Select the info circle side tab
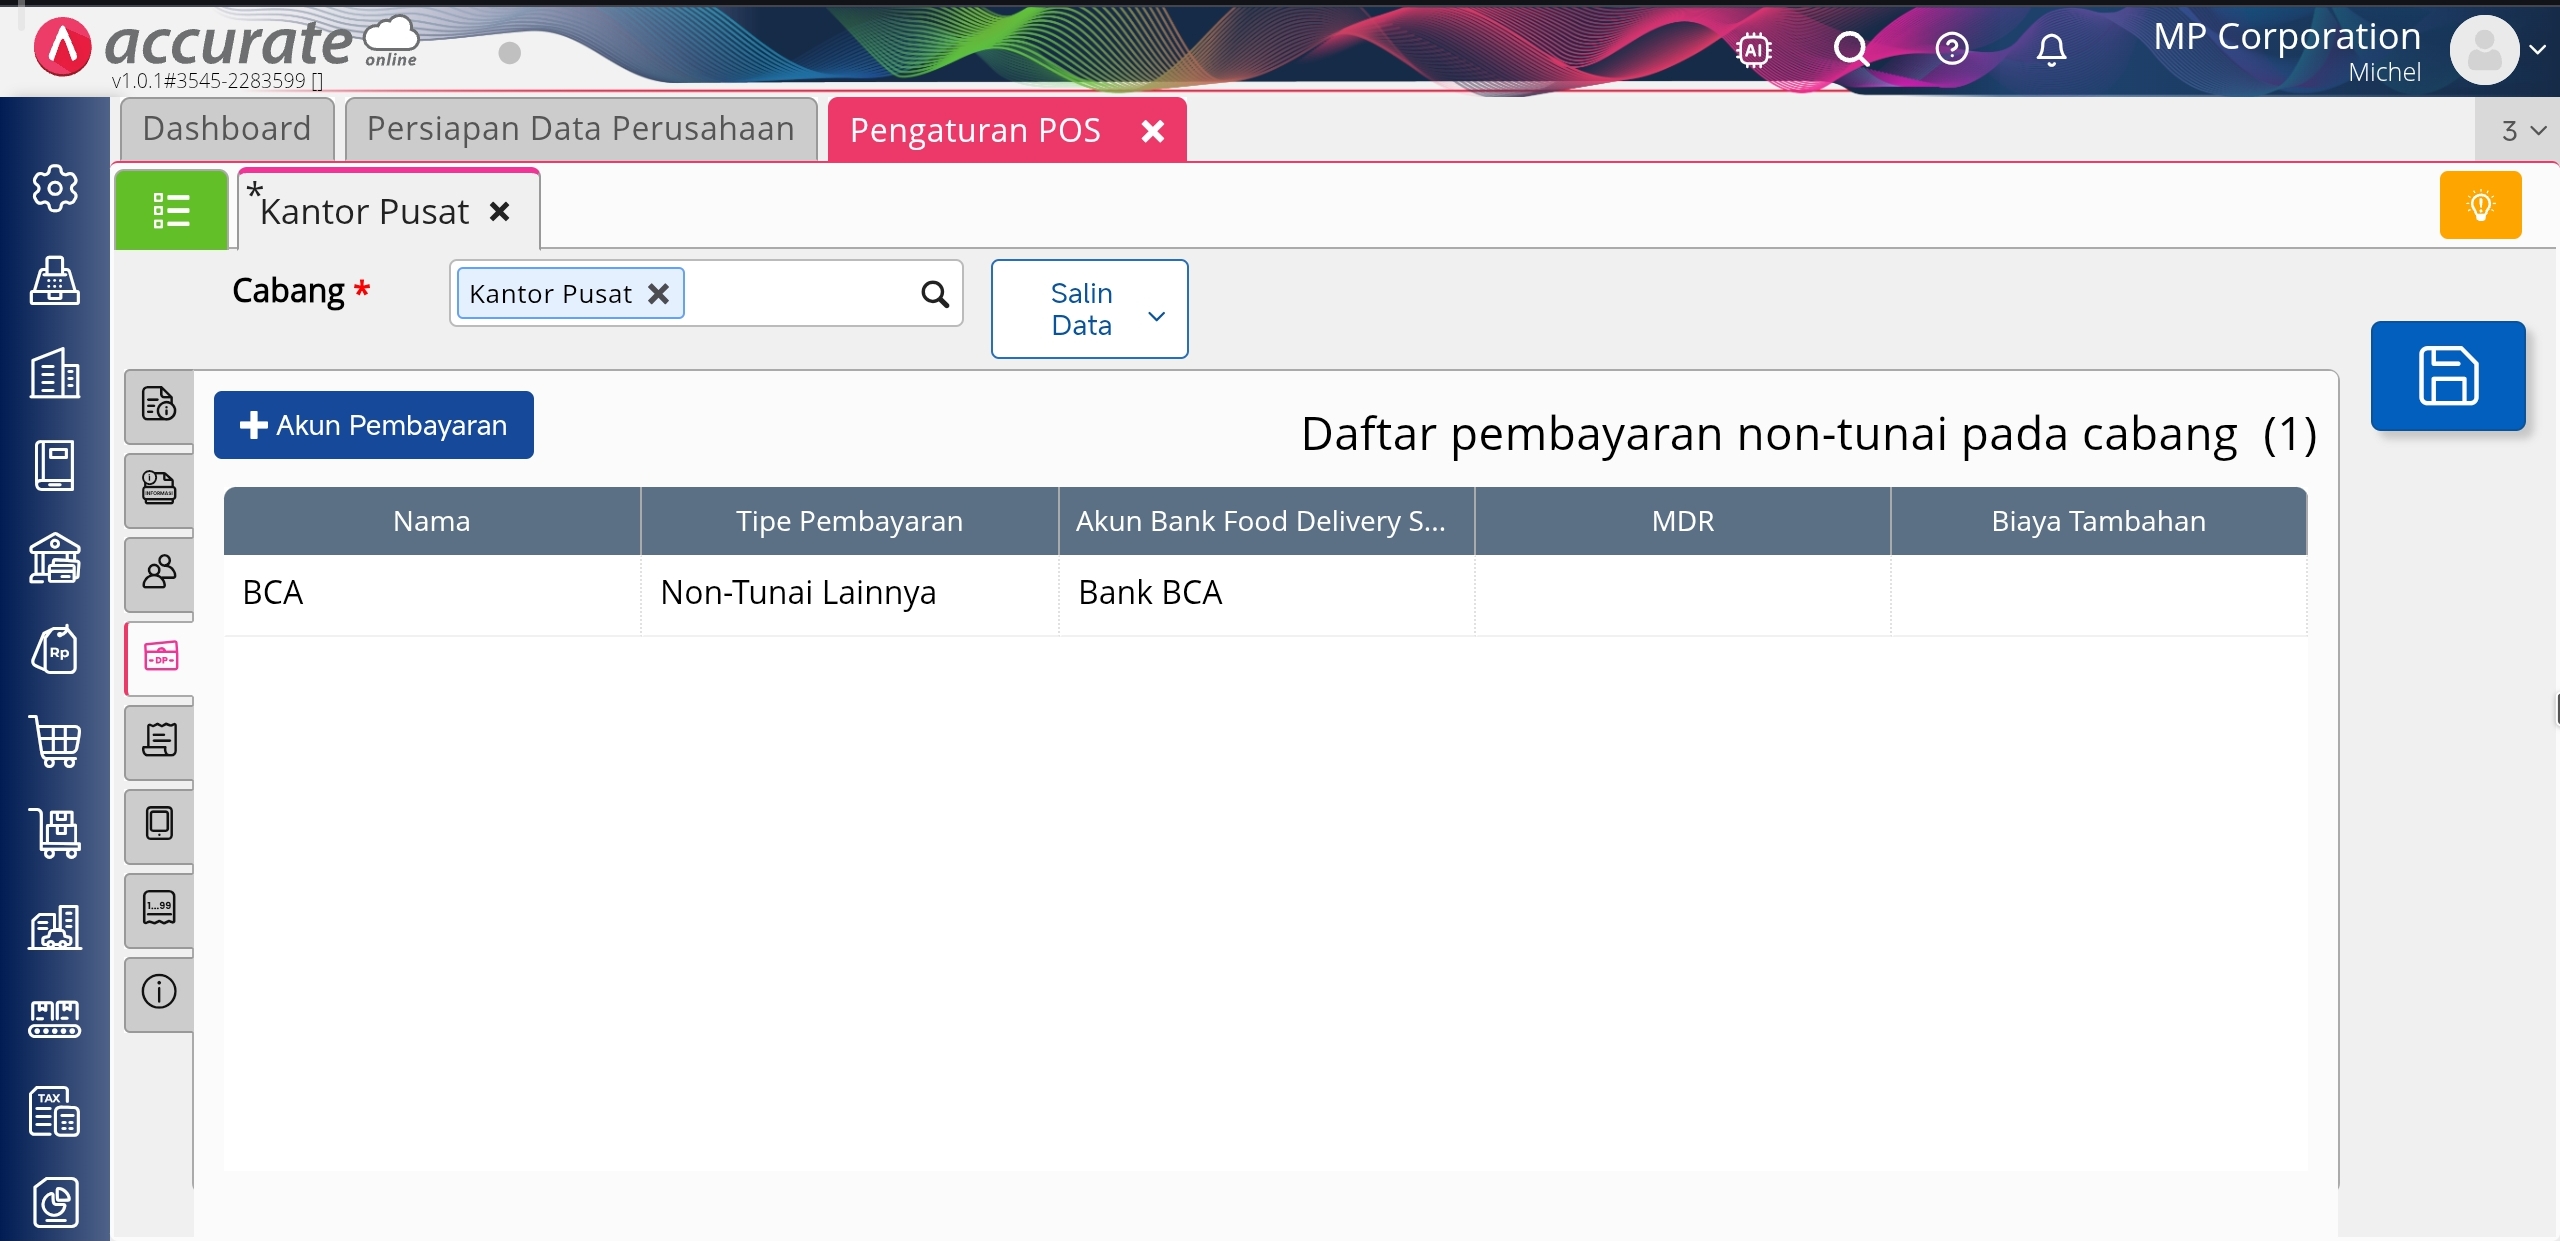The width and height of the screenshot is (2560, 1241). tap(159, 992)
